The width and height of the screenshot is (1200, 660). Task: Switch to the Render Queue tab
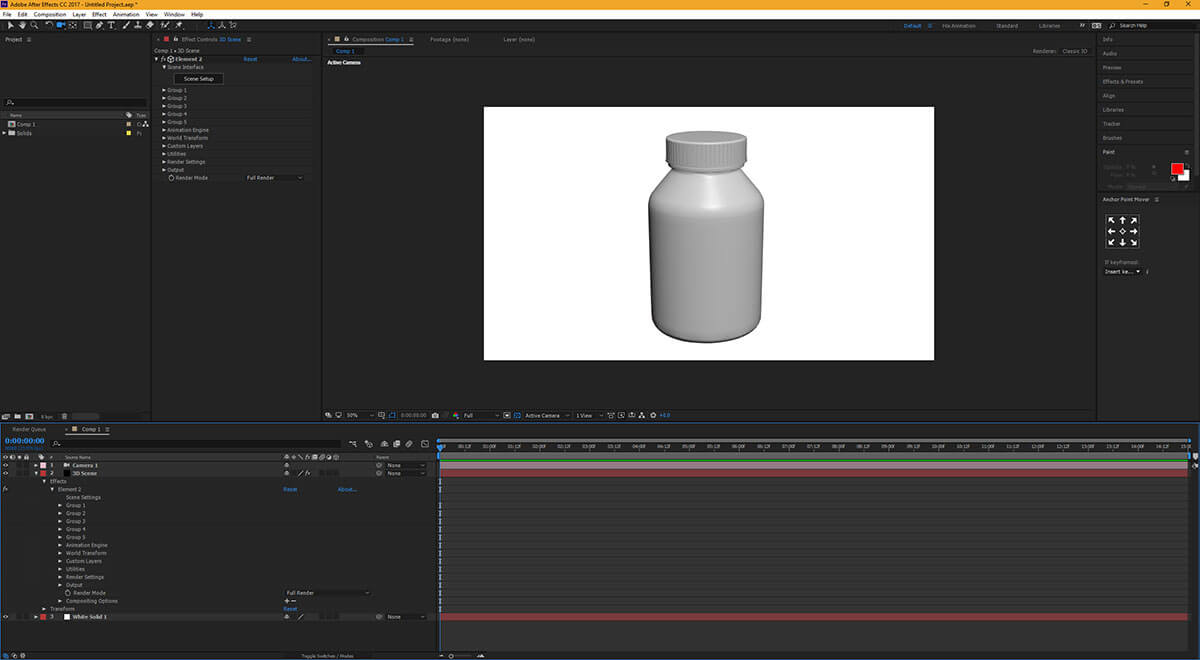tap(29, 429)
